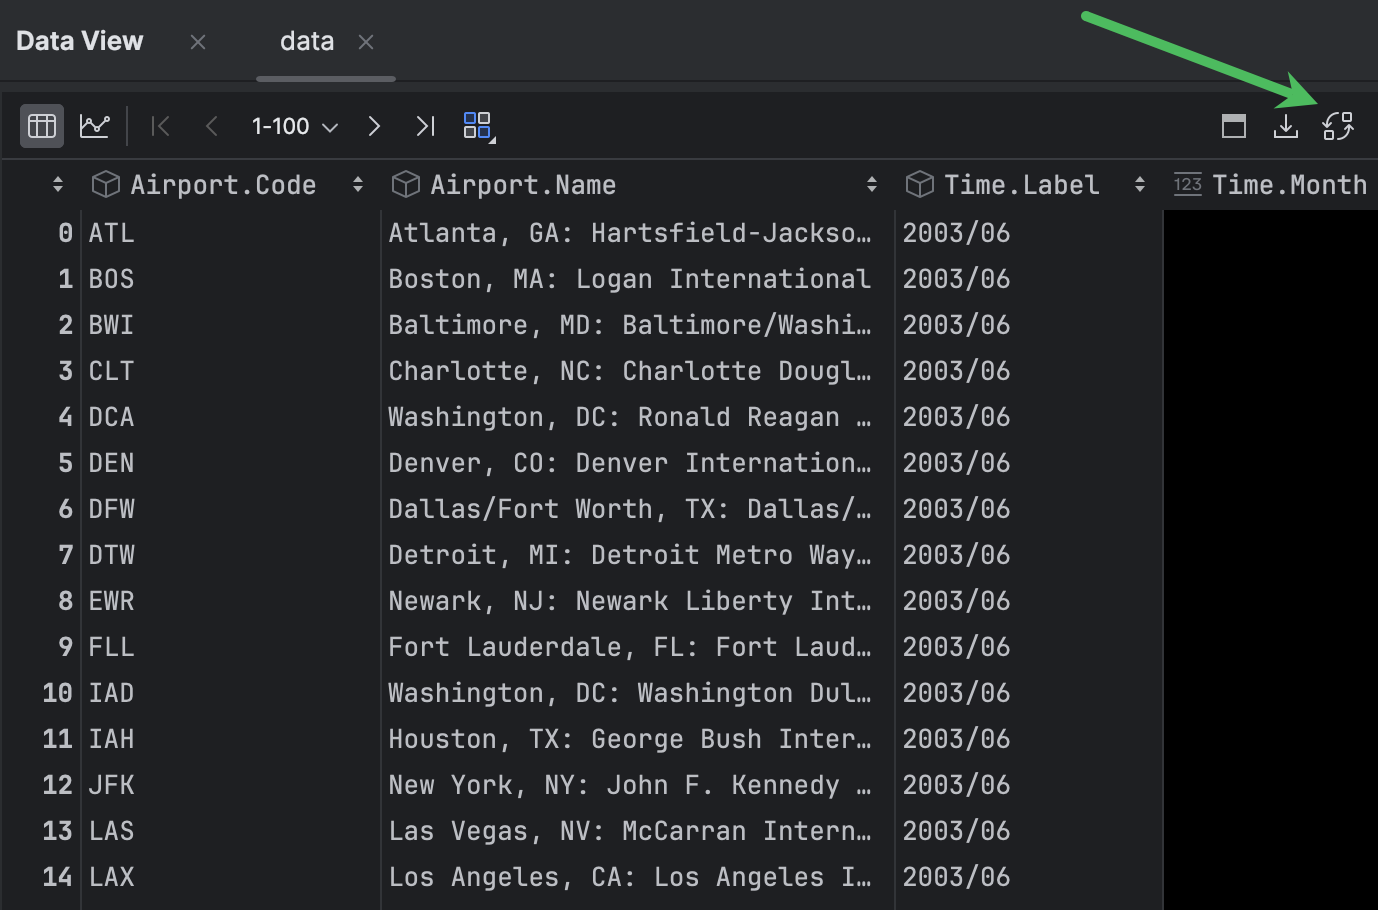Click the type icon beside Airport.Code
Screen dimensions: 1378x910
point(106,184)
